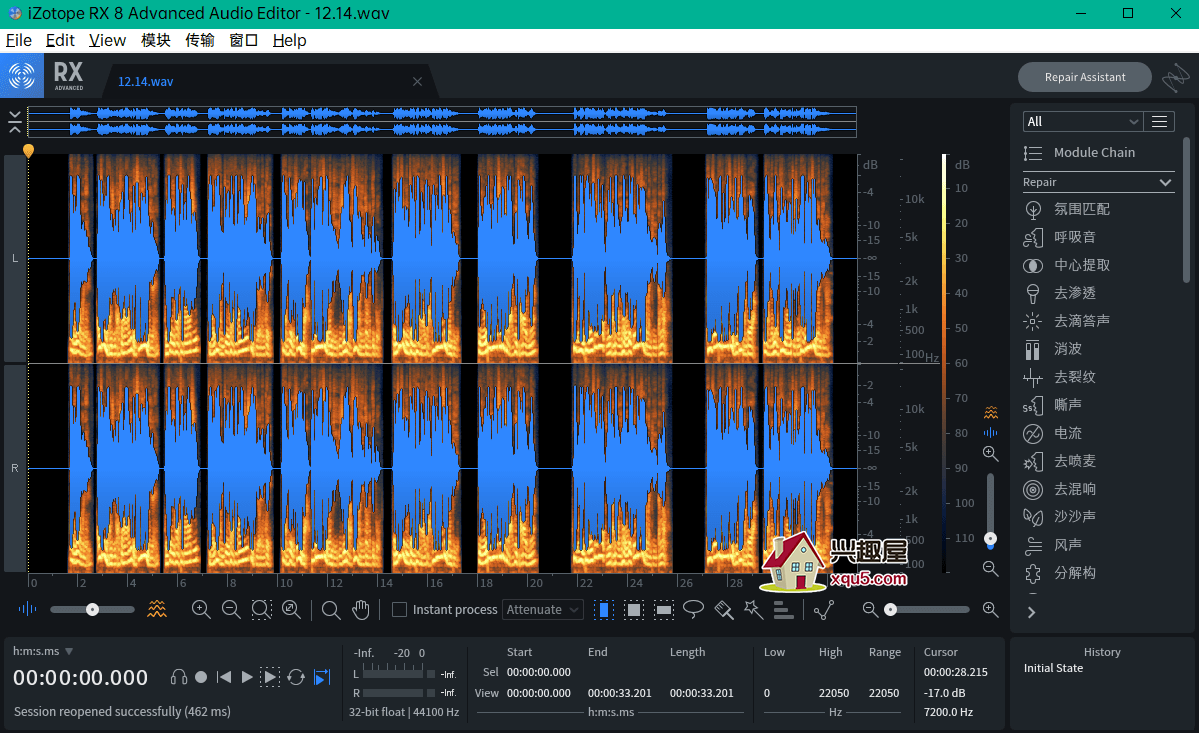Screen dimensions: 1199x733
Task: Select Initial State in History
Action: click(1053, 668)
